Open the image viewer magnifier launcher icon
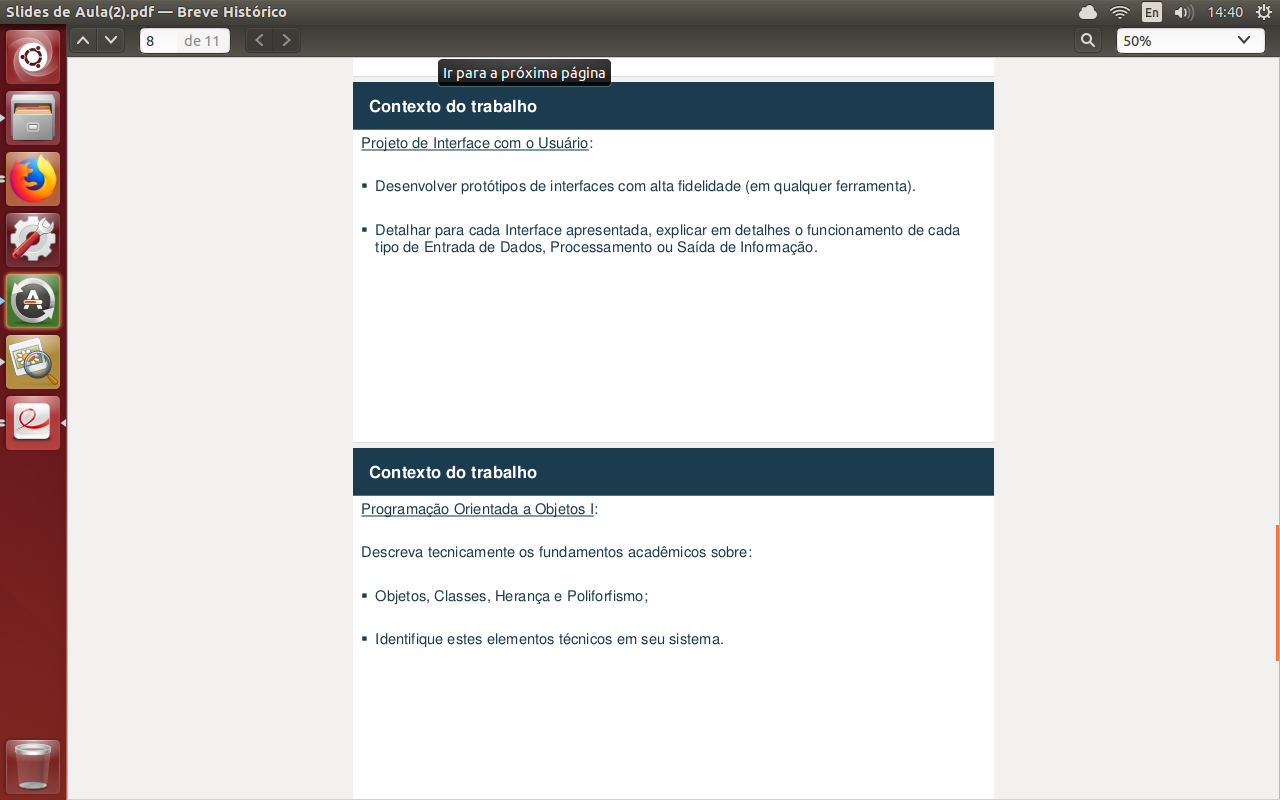The width and height of the screenshot is (1280, 800). pyautogui.click(x=33, y=363)
